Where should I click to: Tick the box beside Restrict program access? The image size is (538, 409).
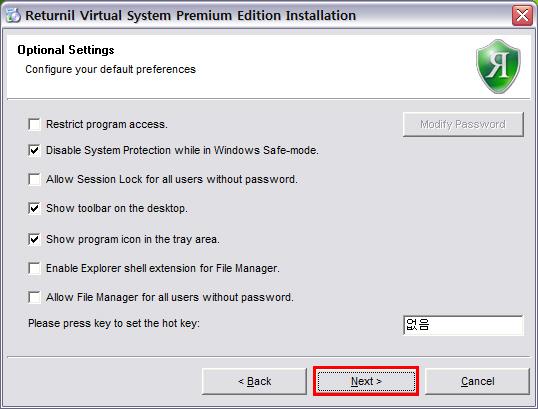coord(34,124)
